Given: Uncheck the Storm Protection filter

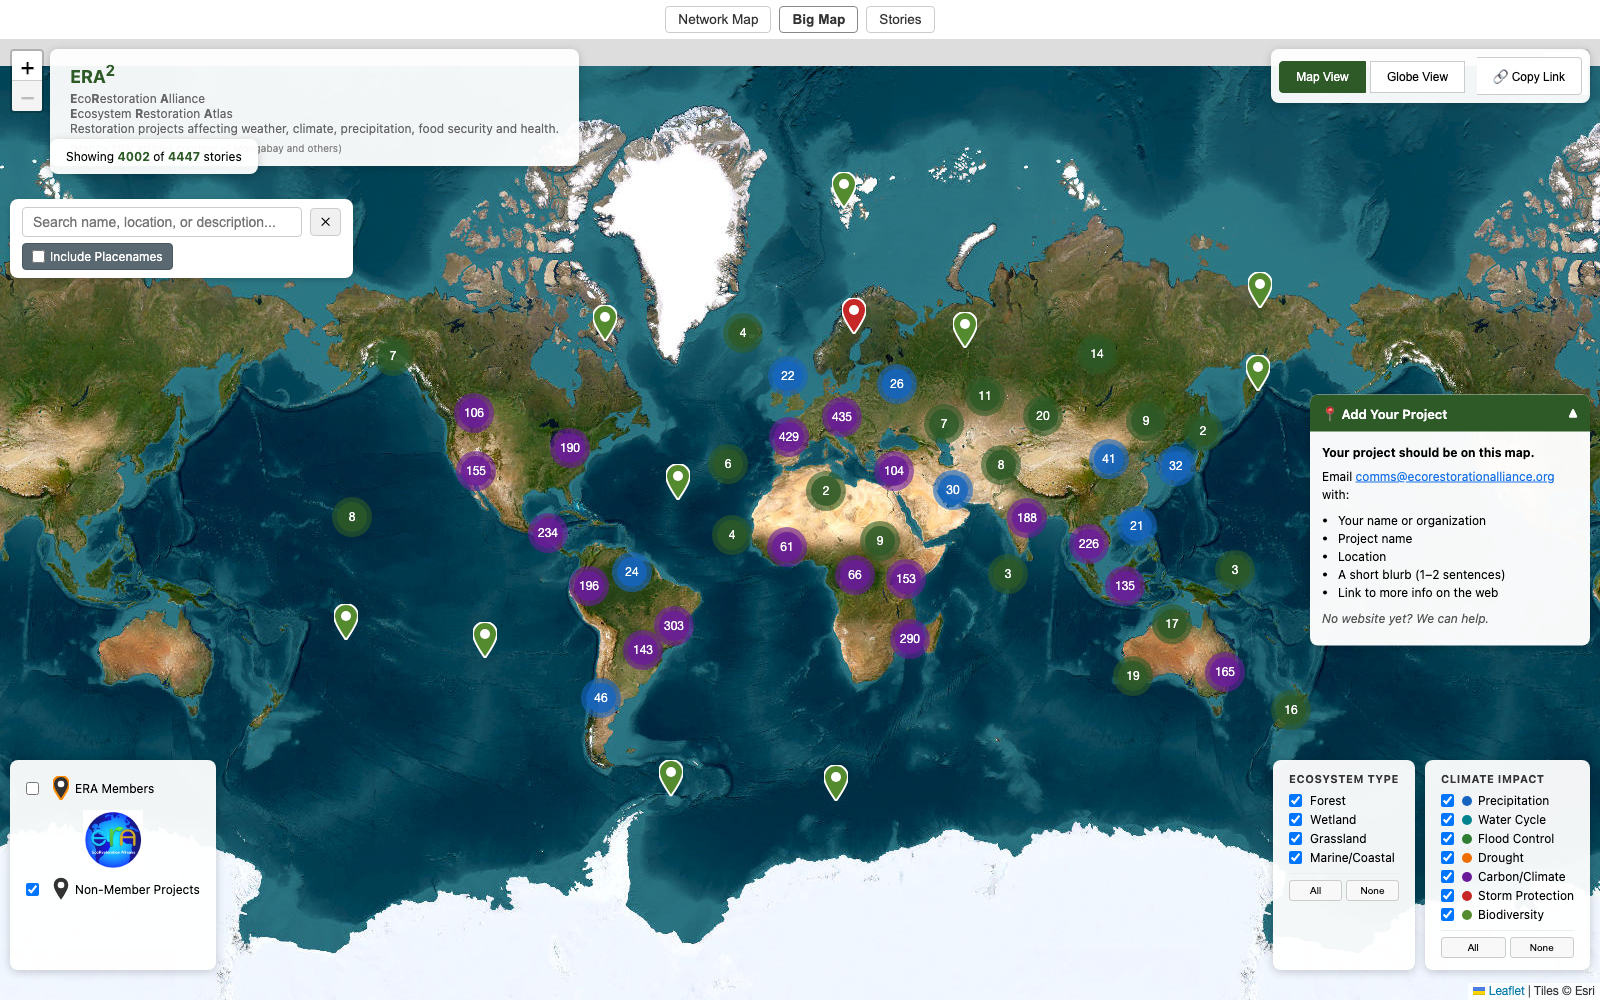Looking at the screenshot, I should (x=1447, y=896).
